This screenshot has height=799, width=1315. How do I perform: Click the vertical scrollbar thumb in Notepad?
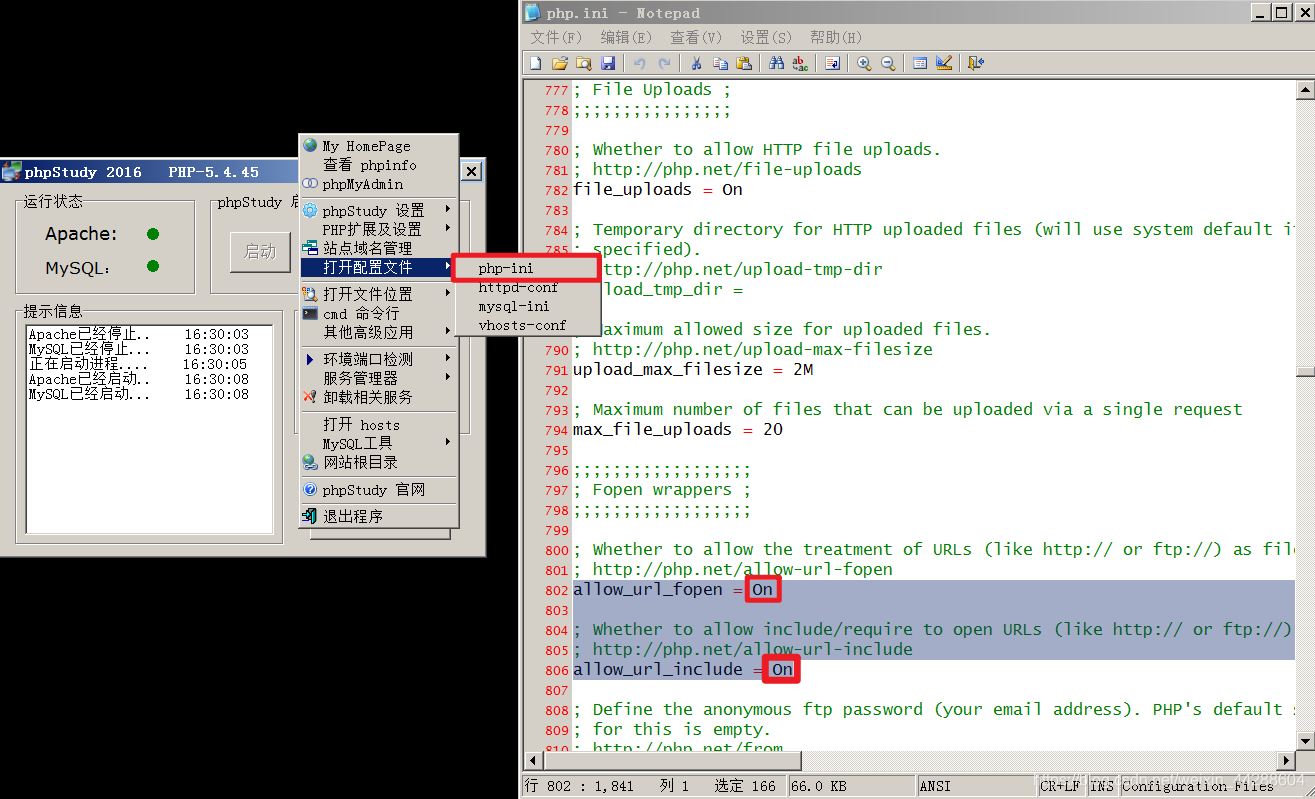1305,371
